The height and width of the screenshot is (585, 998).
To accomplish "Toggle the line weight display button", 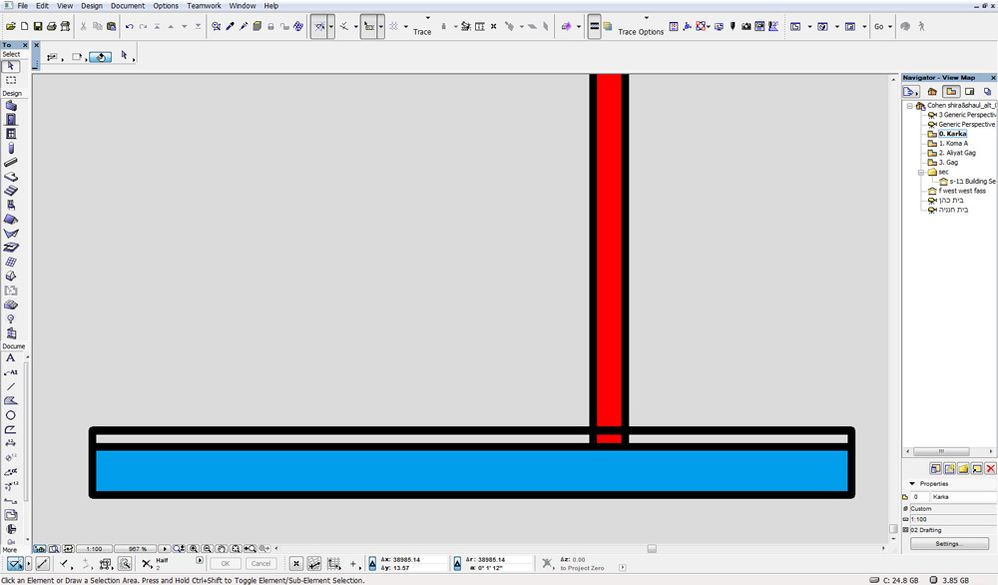I will [594, 26].
